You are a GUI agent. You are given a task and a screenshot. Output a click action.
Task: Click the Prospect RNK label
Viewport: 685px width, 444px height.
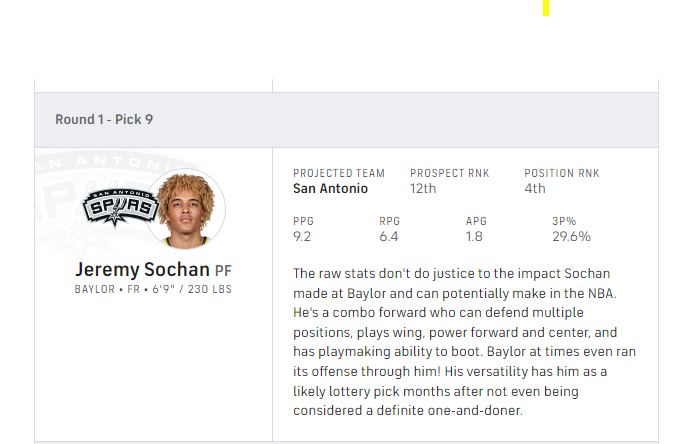(451, 173)
